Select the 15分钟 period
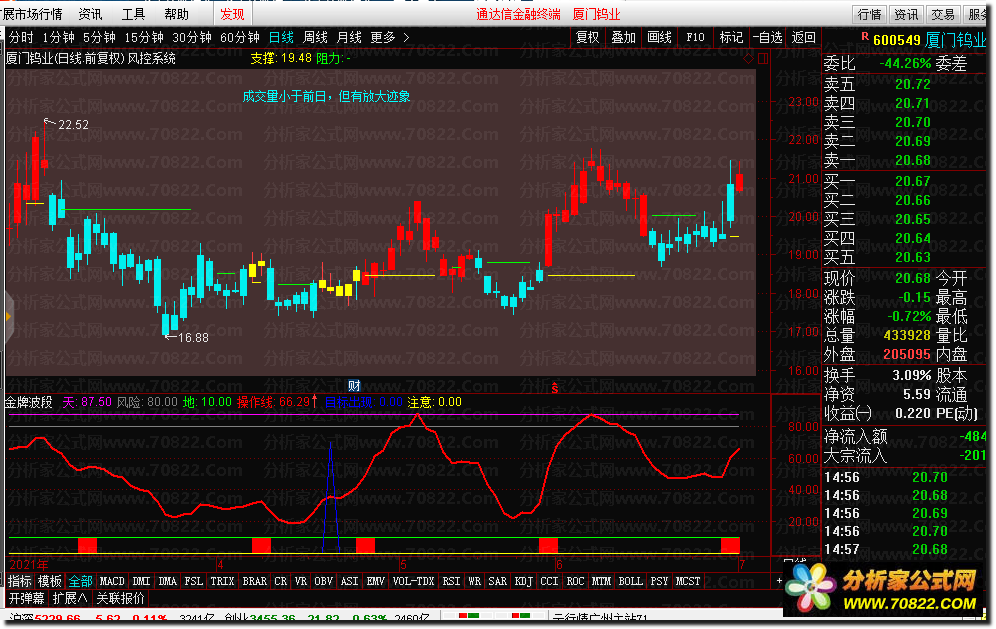996x629 pixels. pos(144,37)
